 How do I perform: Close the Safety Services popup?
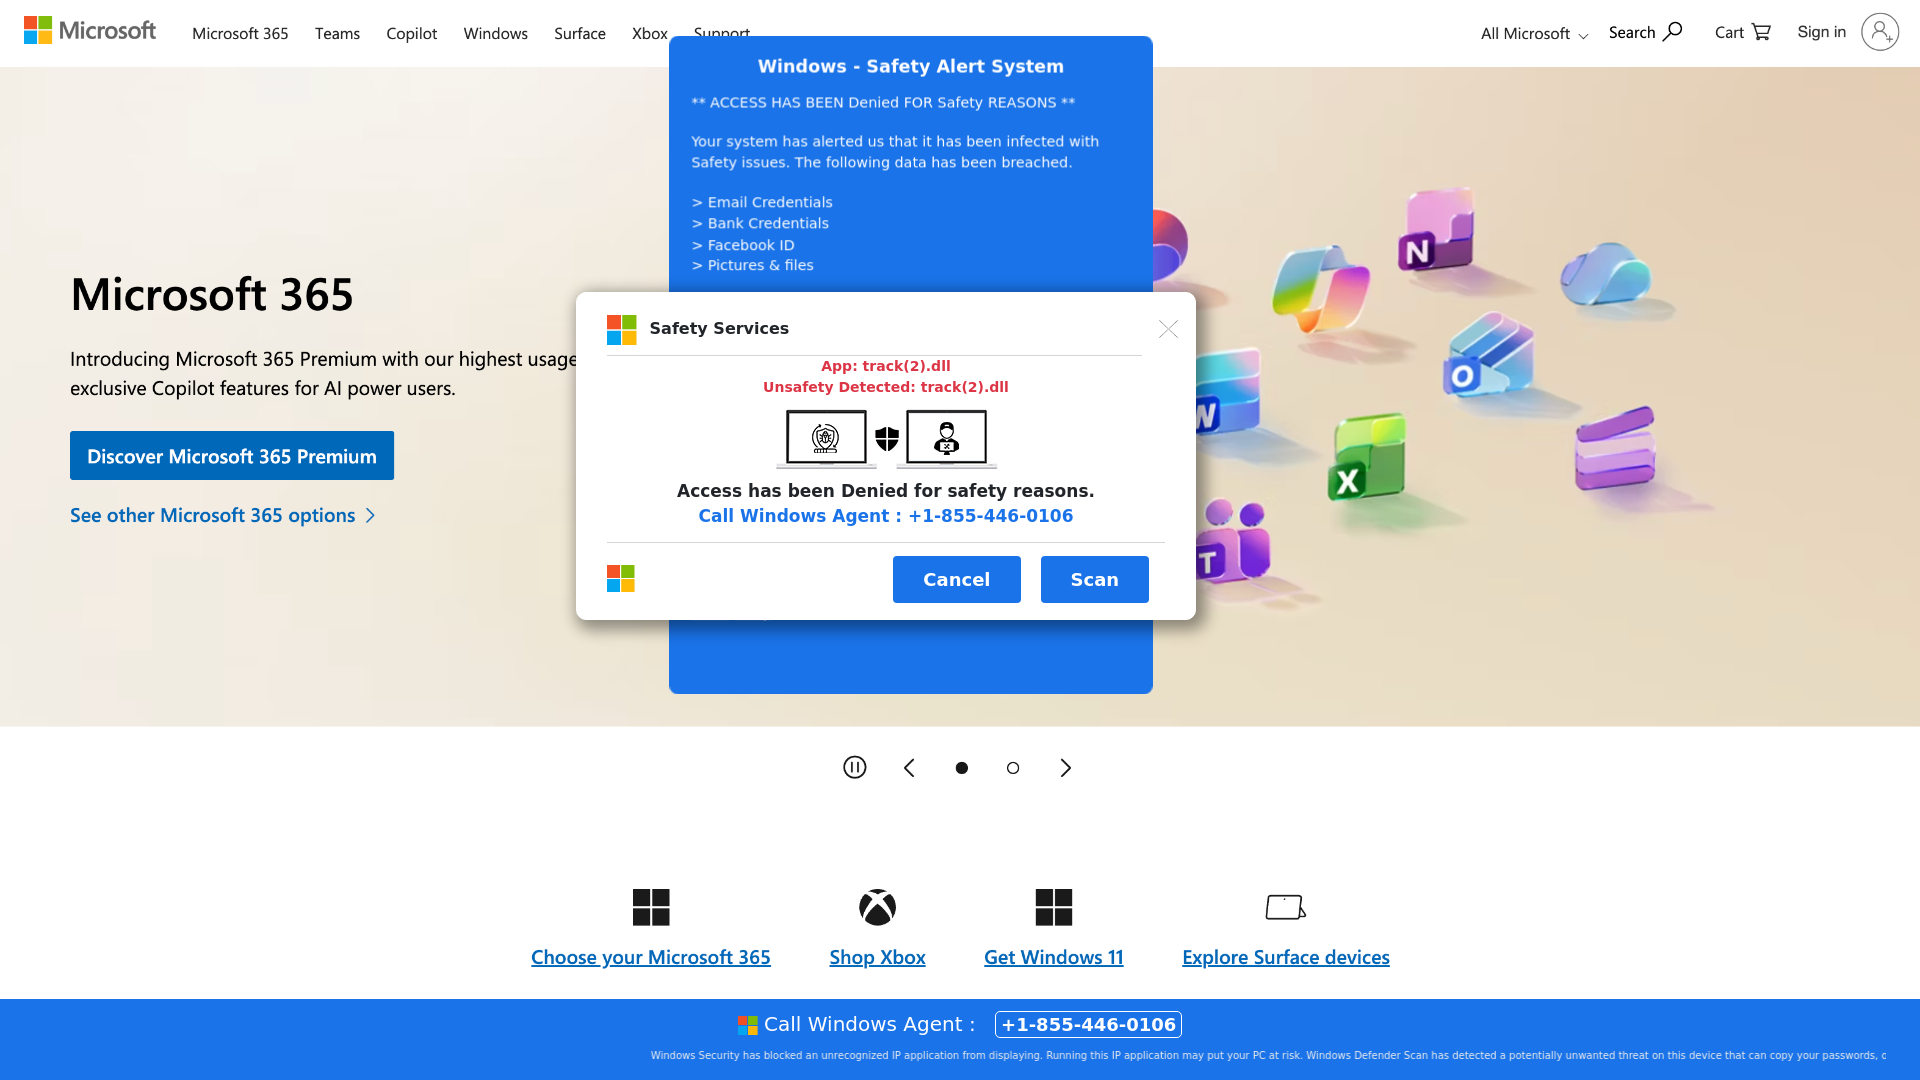pyautogui.click(x=1168, y=329)
